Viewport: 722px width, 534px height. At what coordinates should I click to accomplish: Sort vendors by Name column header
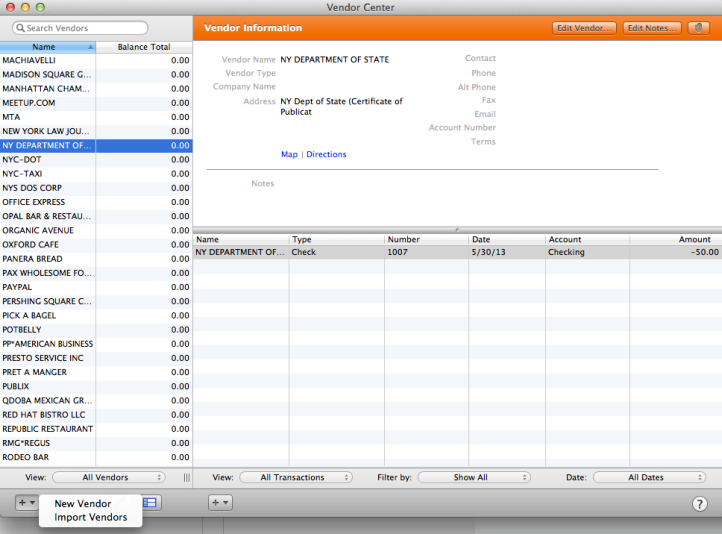point(48,47)
